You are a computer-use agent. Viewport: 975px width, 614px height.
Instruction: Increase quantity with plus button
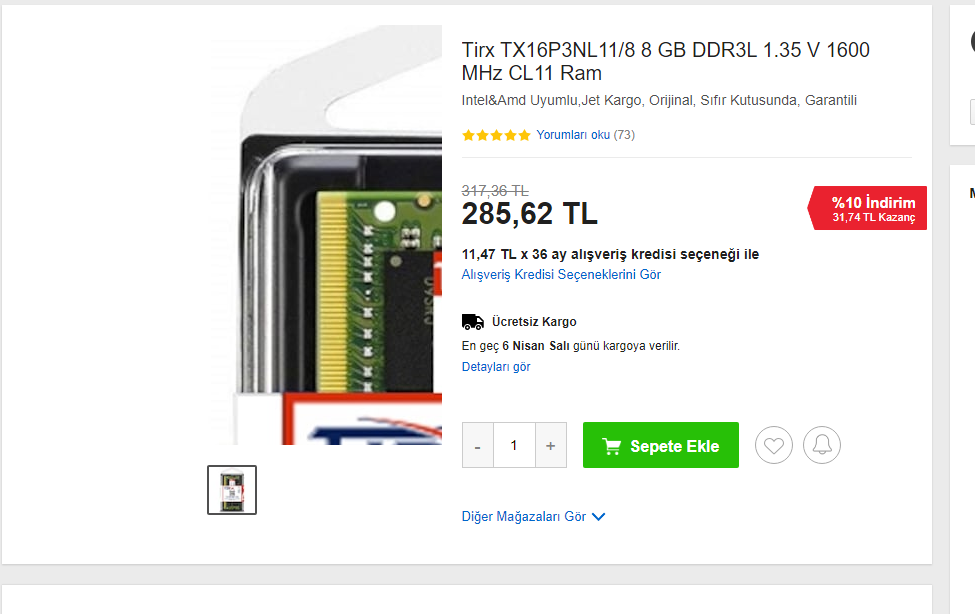click(x=550, y=445)
